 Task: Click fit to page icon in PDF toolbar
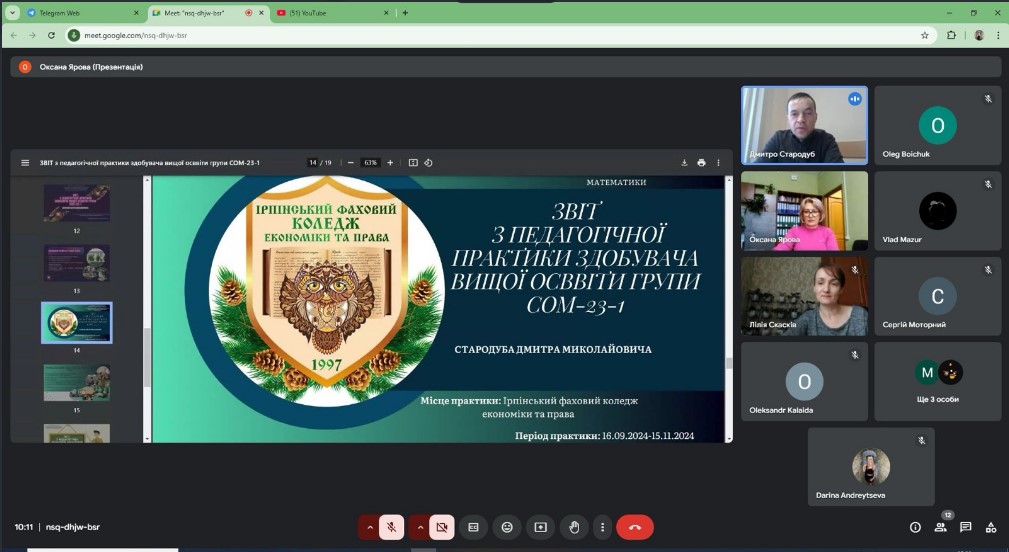[413, 163]
